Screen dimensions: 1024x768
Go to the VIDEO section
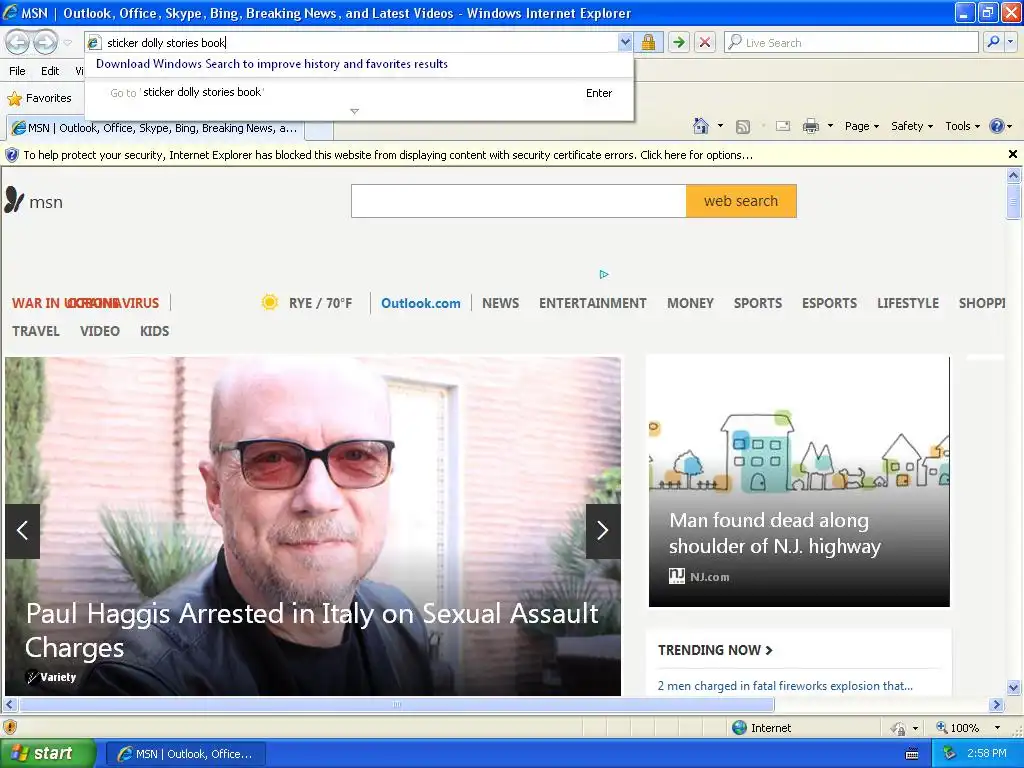99,331
